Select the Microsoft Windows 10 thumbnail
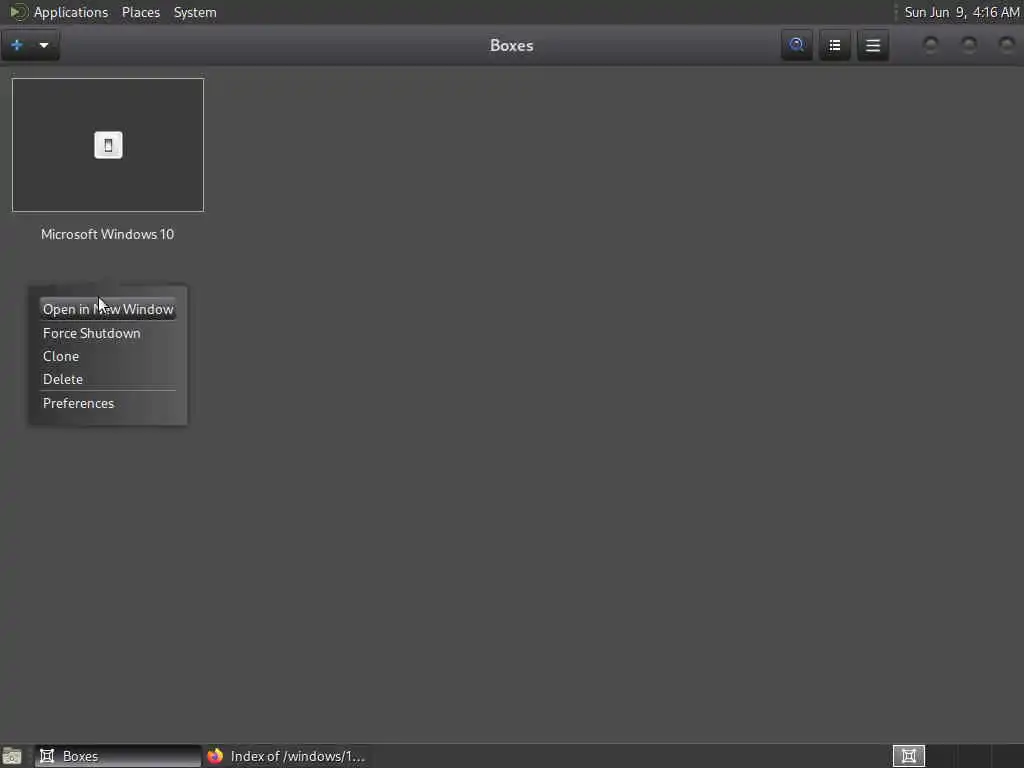This screenshot has width=1024, height=768. (108, 145)
